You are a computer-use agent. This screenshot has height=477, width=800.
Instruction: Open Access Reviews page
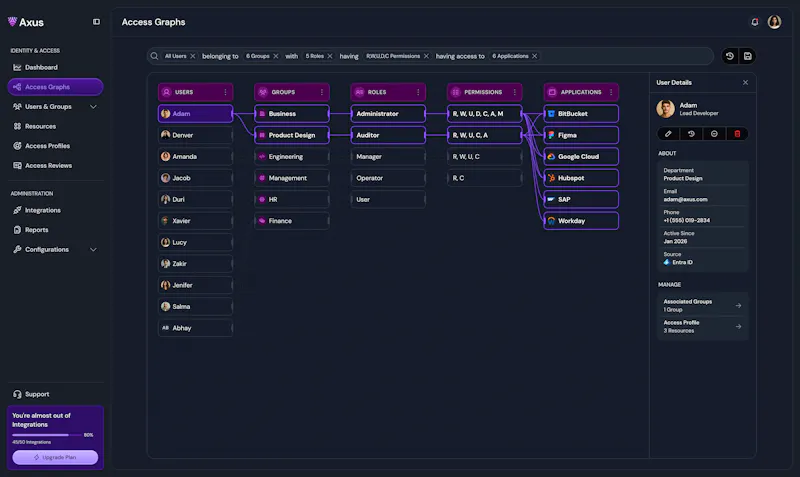click(x=55, y=165)
